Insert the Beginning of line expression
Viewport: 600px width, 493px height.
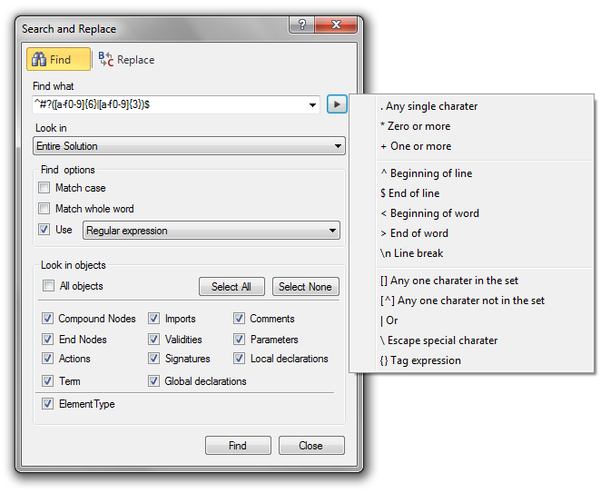click(426, 173)
